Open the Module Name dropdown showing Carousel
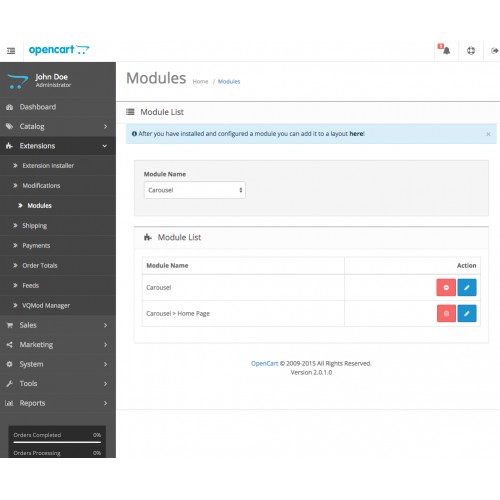 coord(195,190)
